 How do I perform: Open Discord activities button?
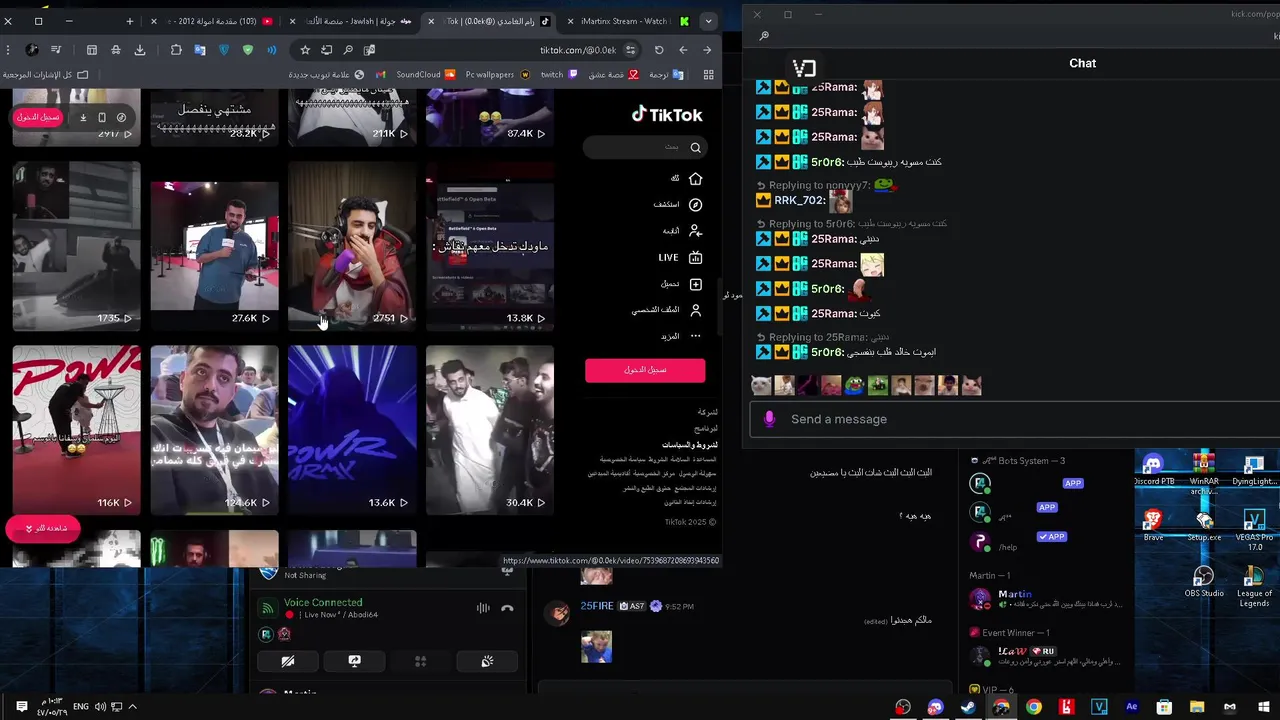pyautogui.click(x=421, y=661)
